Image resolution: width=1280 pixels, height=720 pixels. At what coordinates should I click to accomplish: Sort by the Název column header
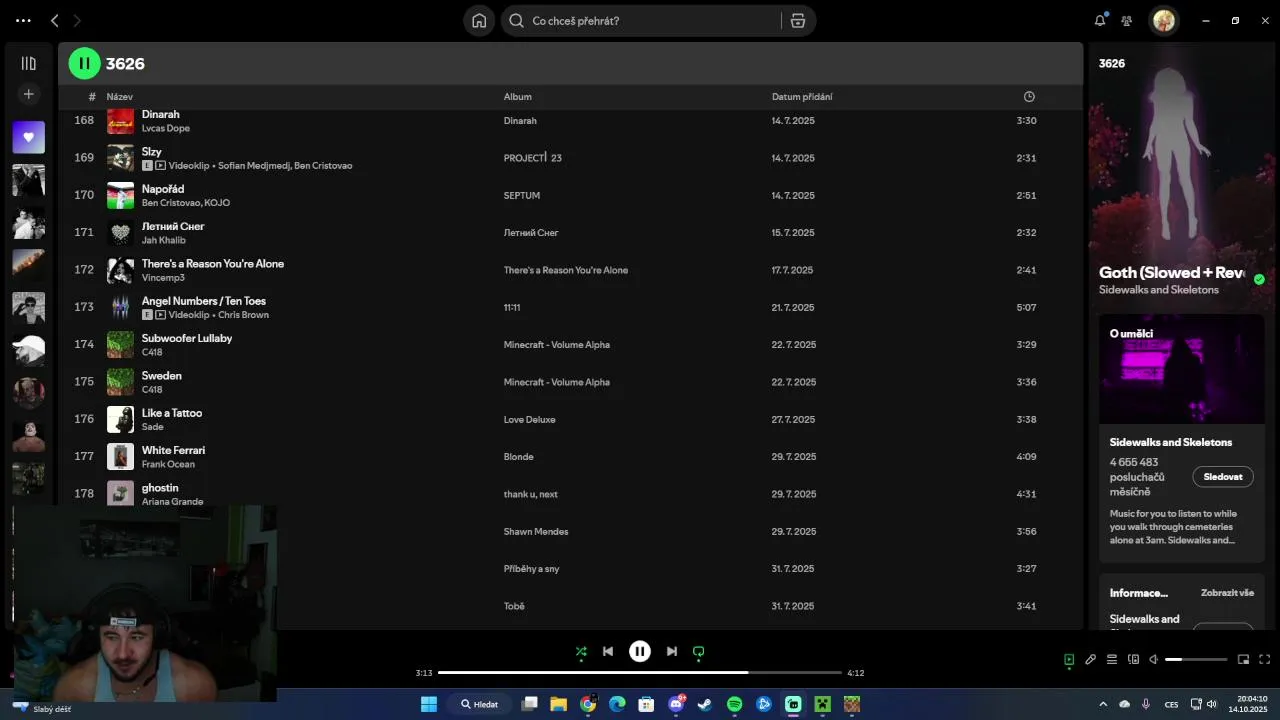[120, 97]
